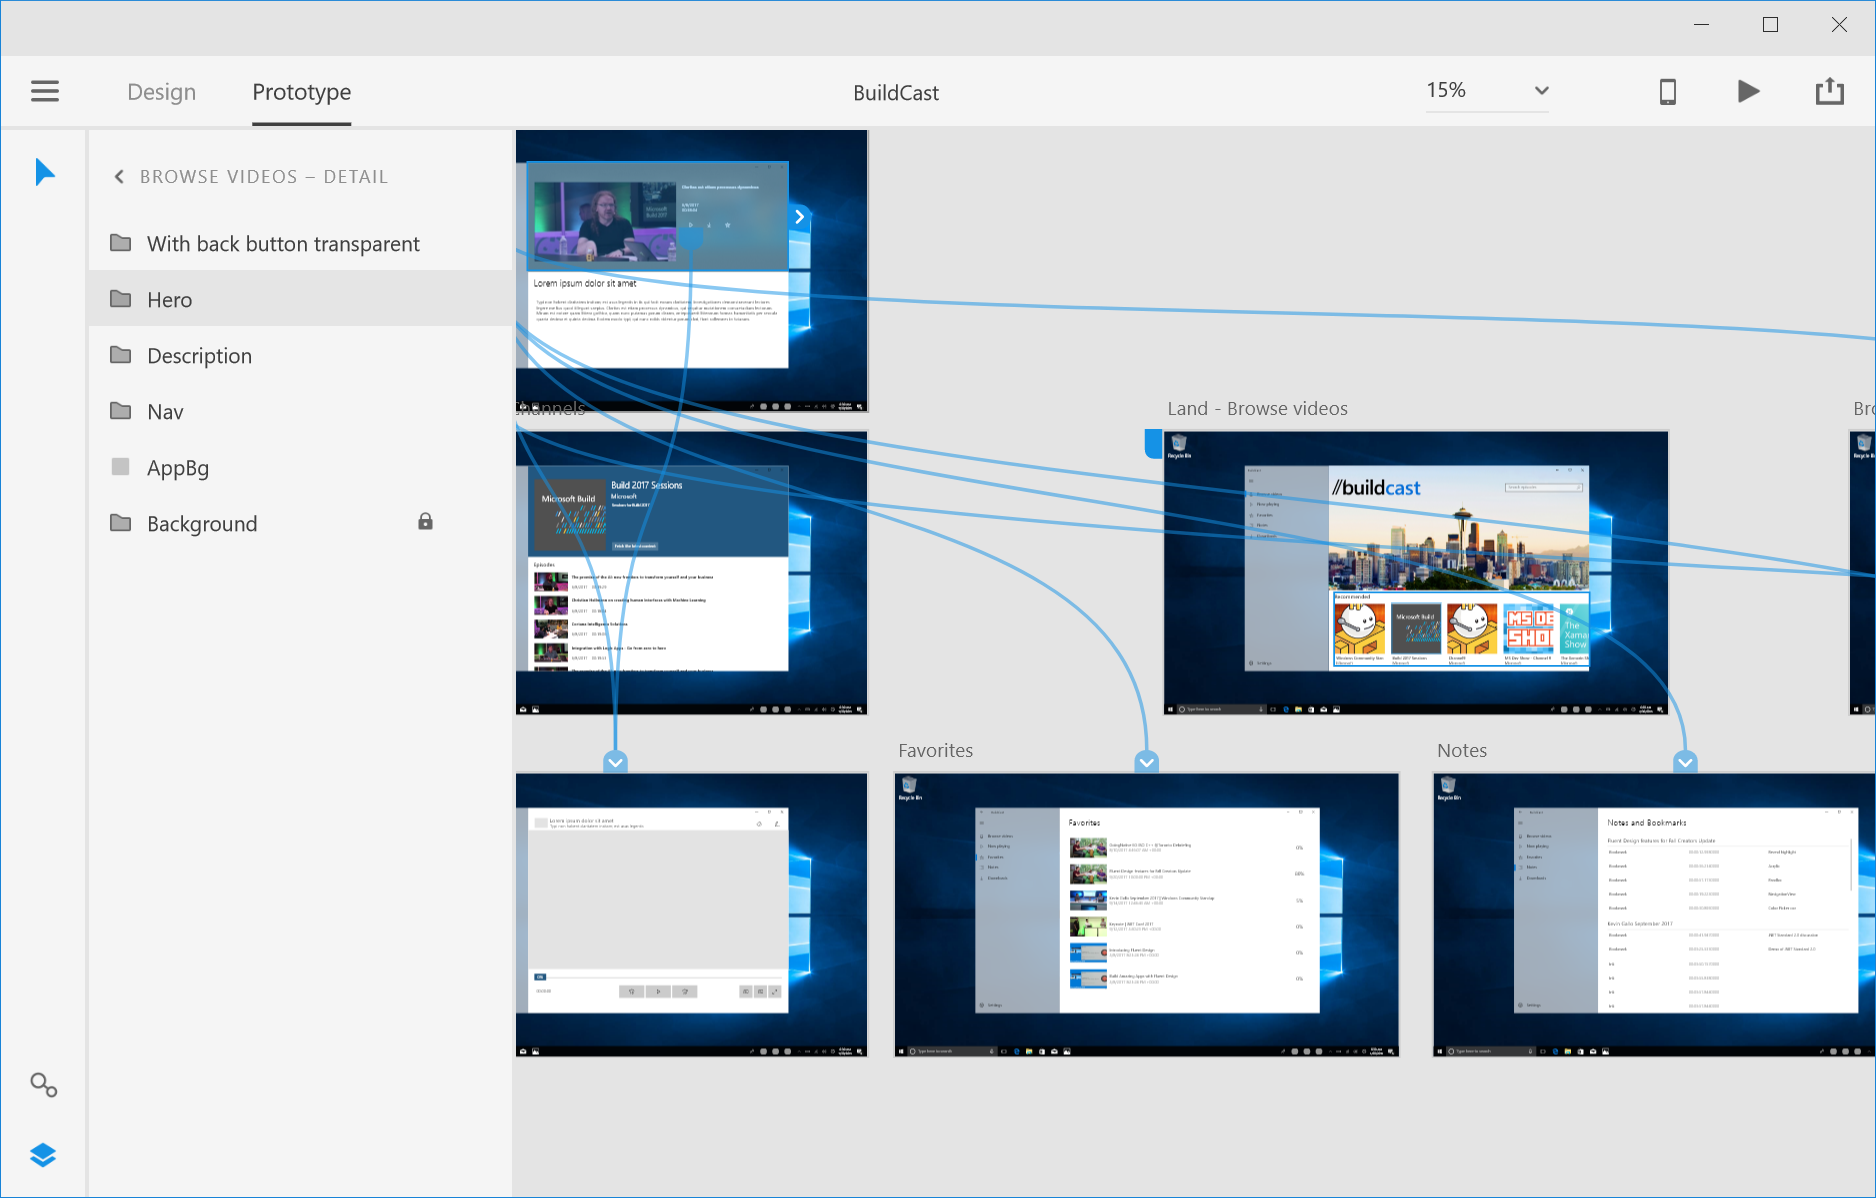Screen dimensions: 1876x1198
Task: Click link arrow above Notes artboard
Action: (1685, 762)
